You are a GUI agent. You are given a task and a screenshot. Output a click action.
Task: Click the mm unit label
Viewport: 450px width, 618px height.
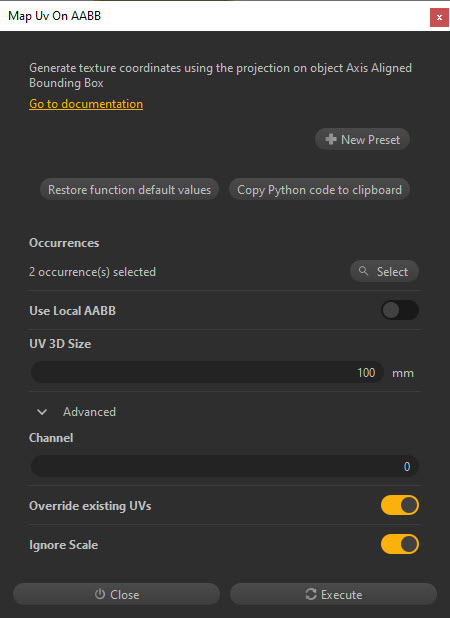point(403,373)
